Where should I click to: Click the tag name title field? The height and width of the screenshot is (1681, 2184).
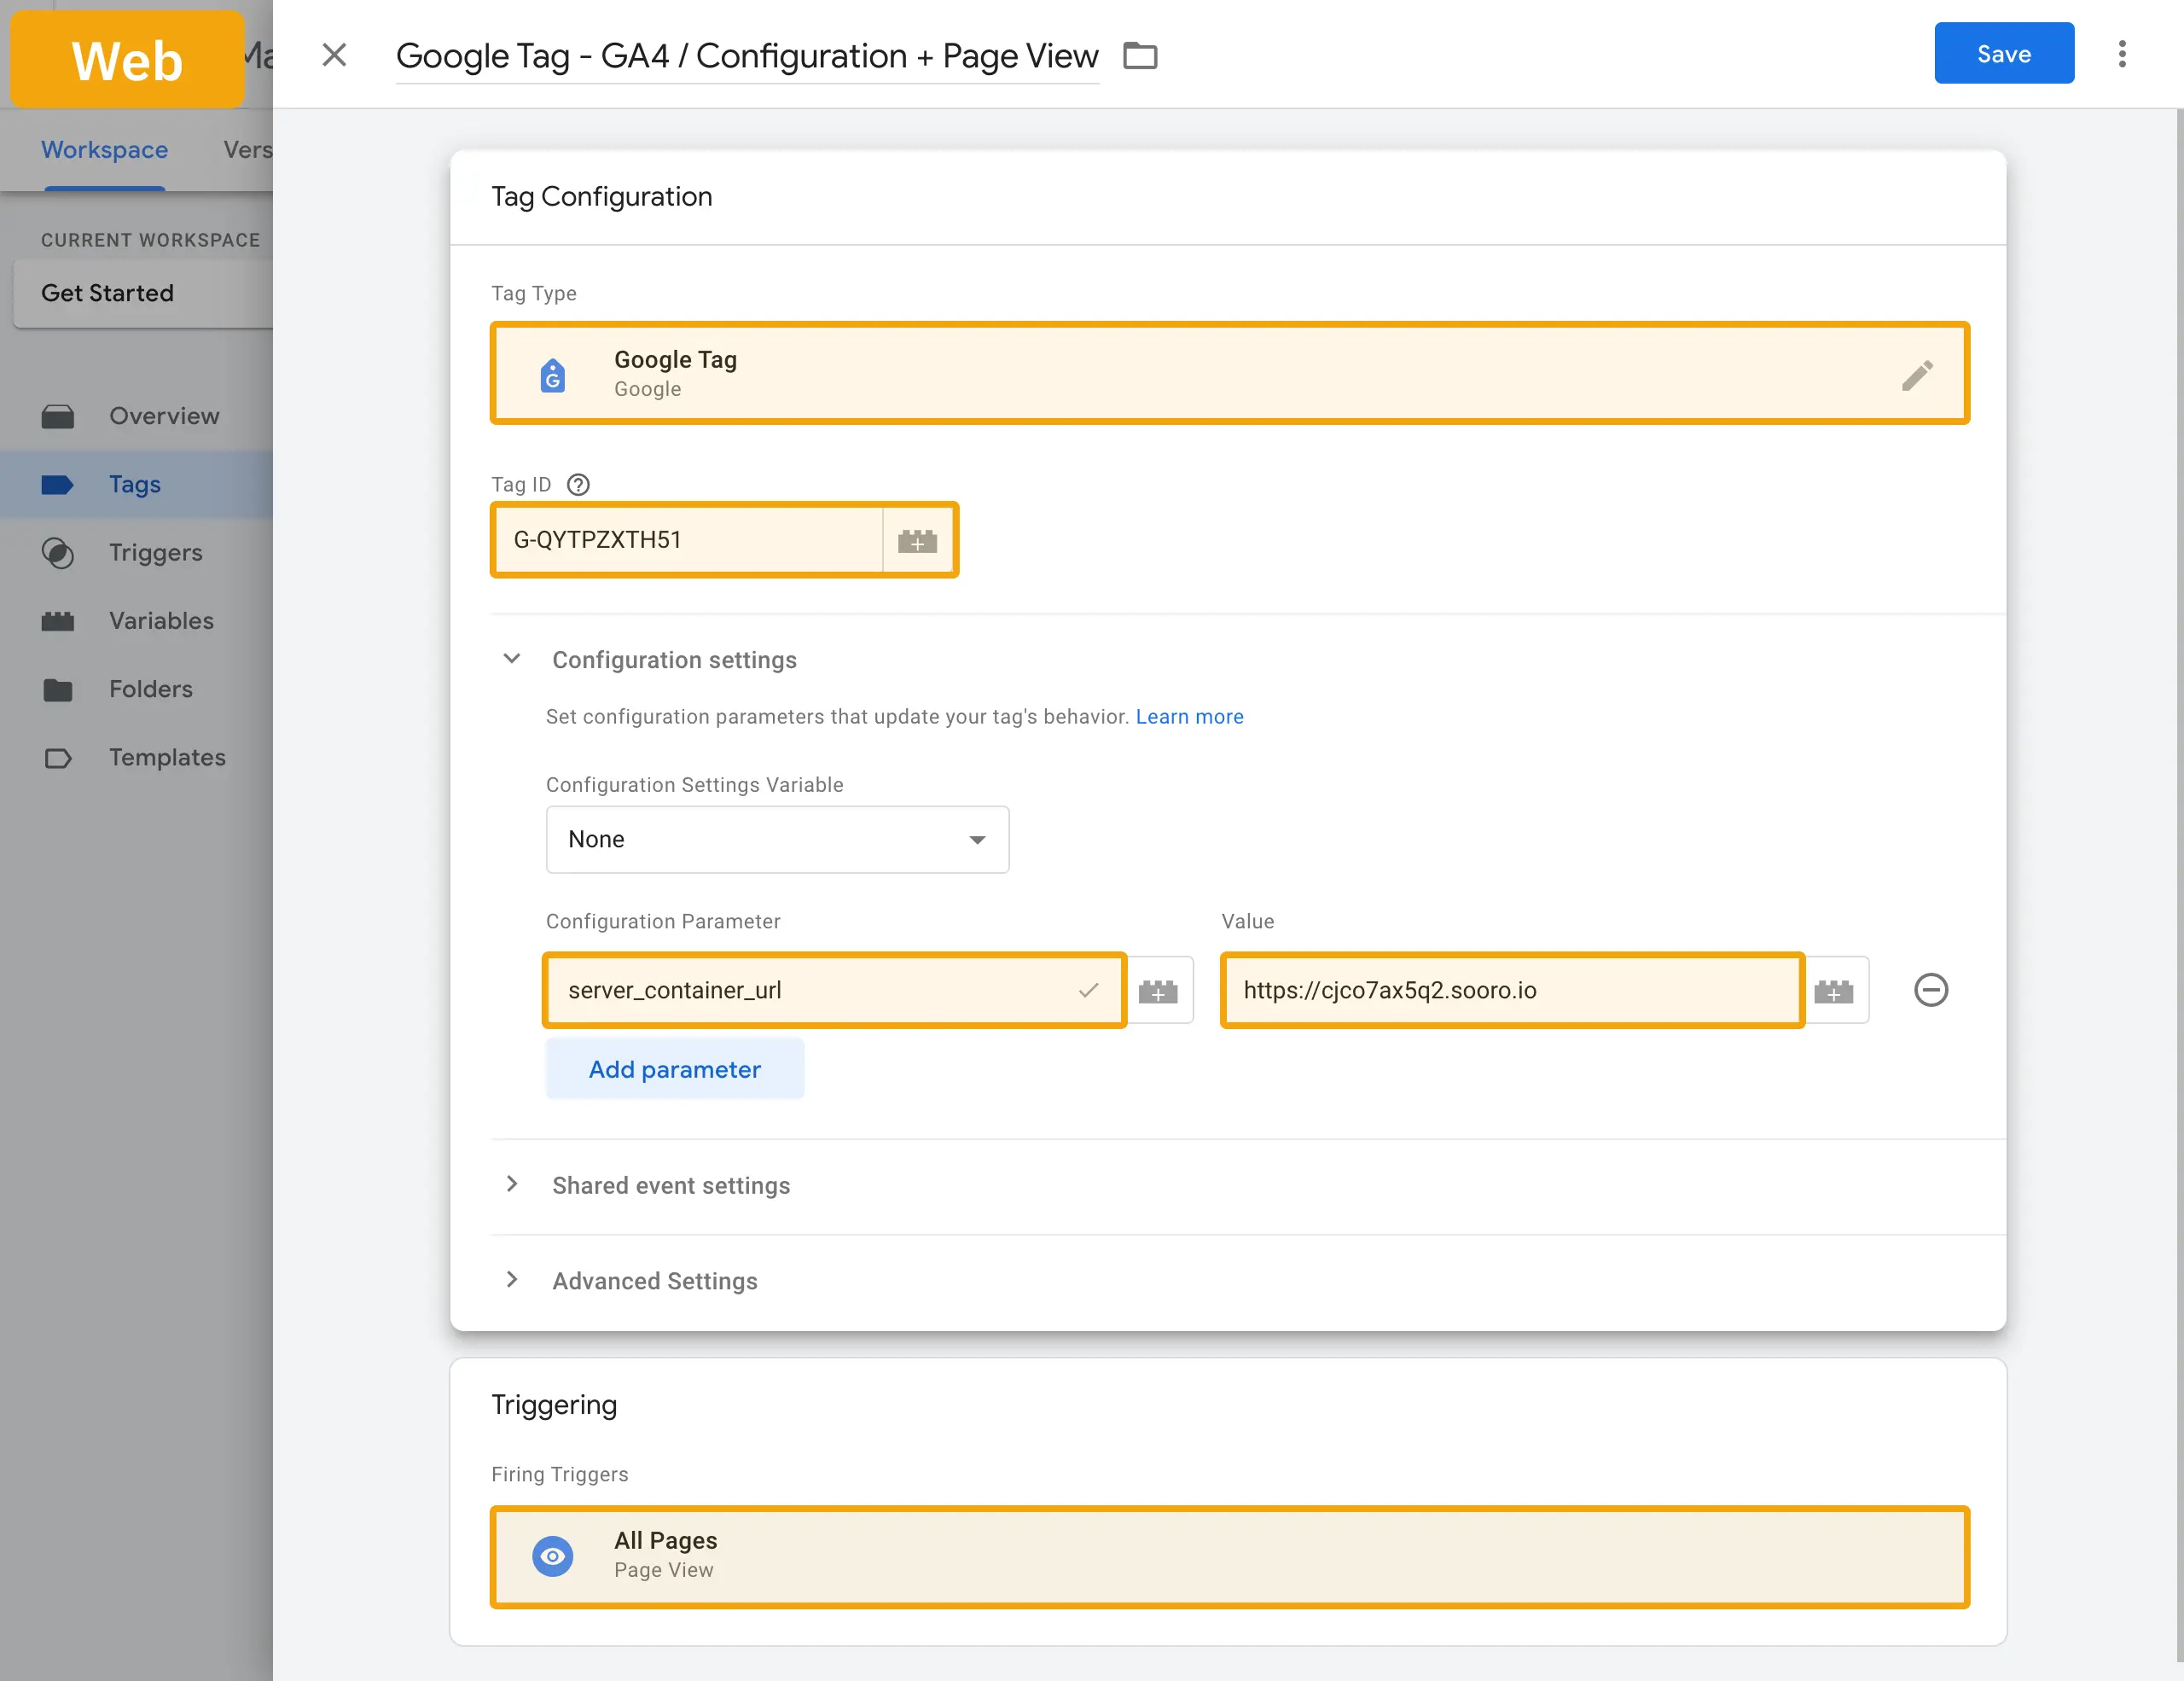pyautogui.click(x=747, y=56)
